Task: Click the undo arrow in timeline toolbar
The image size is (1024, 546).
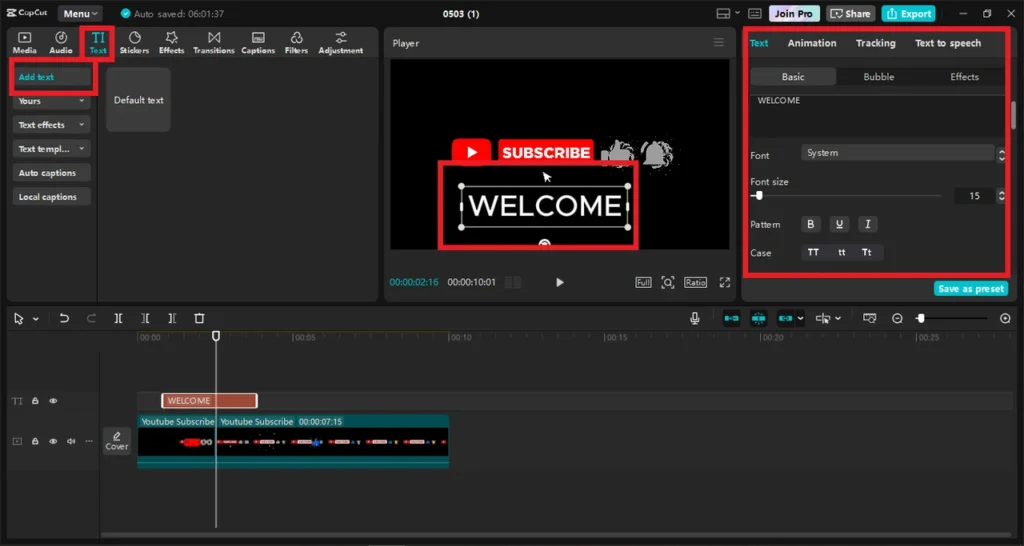Action: coord(64,318)
